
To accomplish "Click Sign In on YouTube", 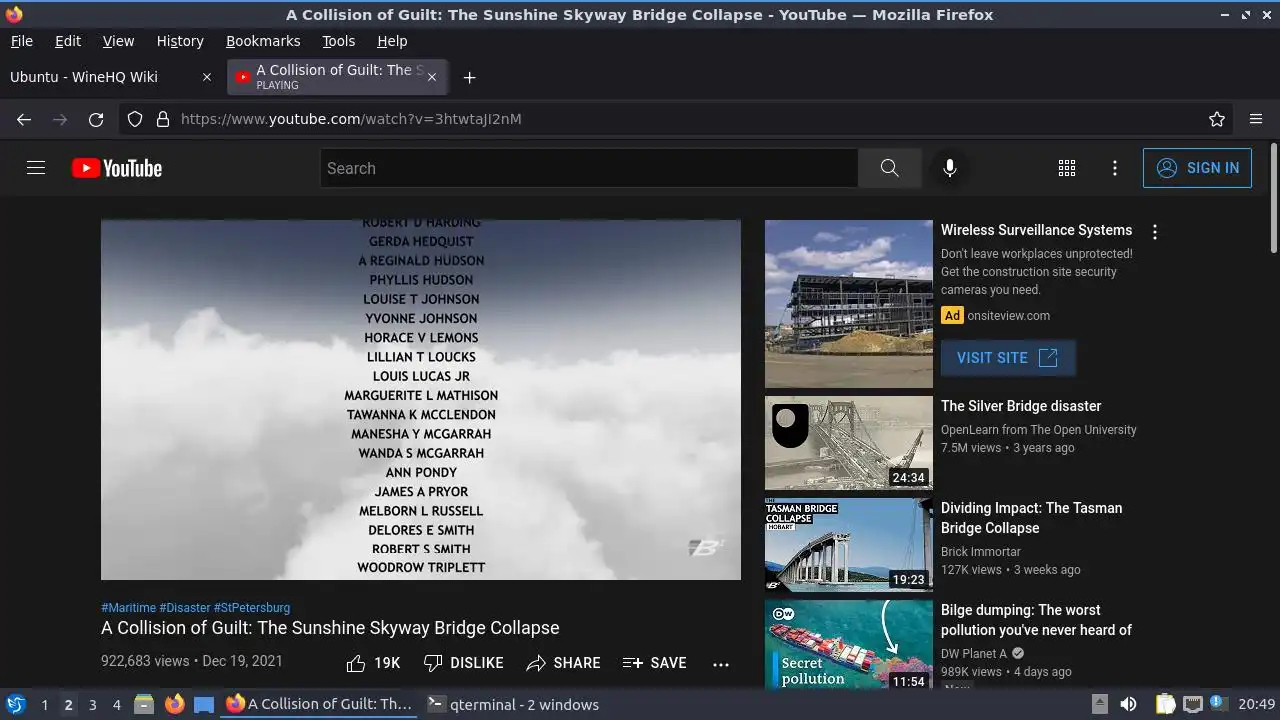I will 1197,168.
